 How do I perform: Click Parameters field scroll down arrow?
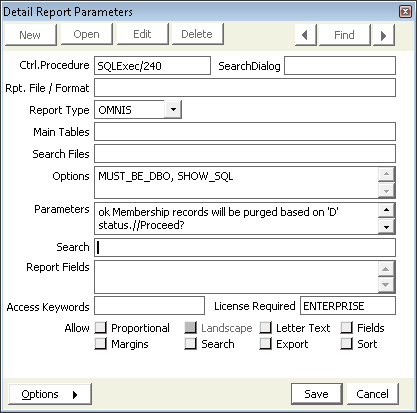(x=386, y=227)
